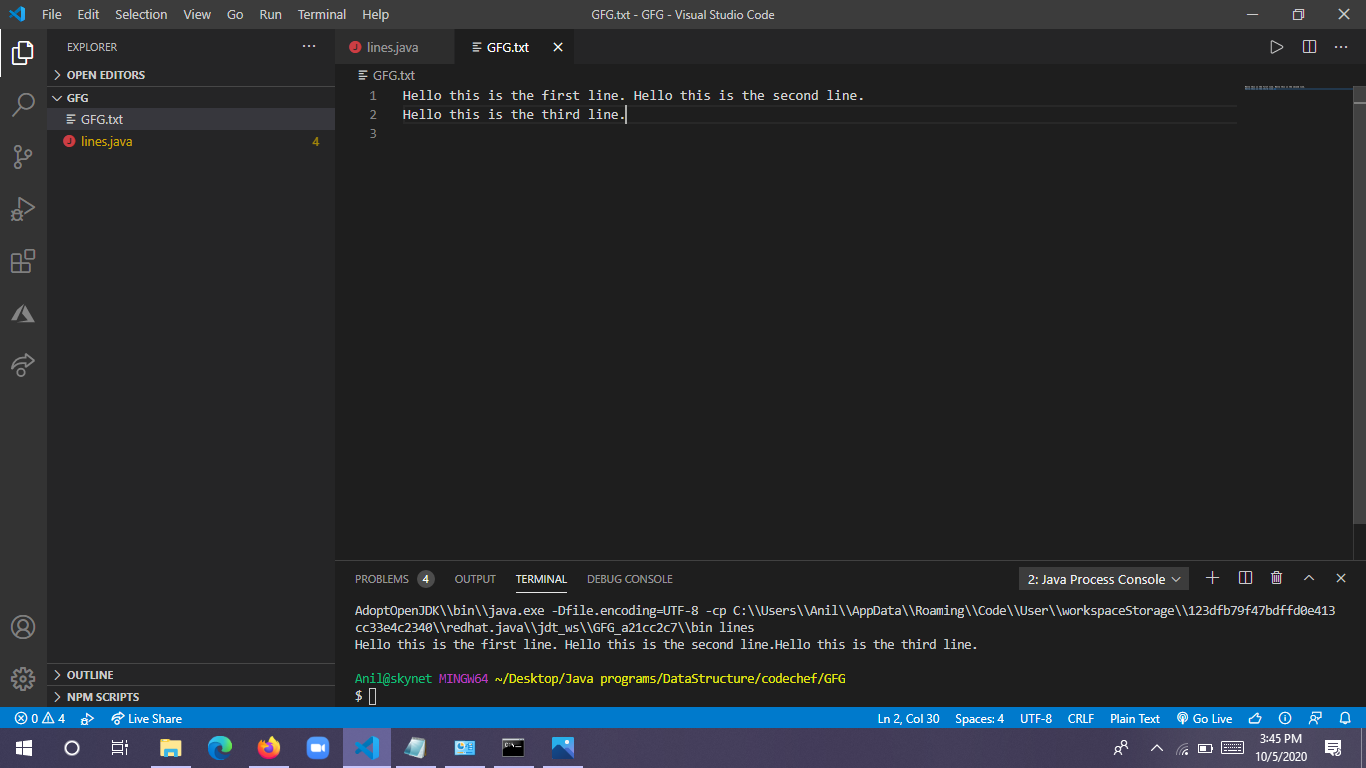The width and height of the screenshot is (1366, 768).
Task: Open the Search view in activity bar
Action: click(x=23, y=104)
